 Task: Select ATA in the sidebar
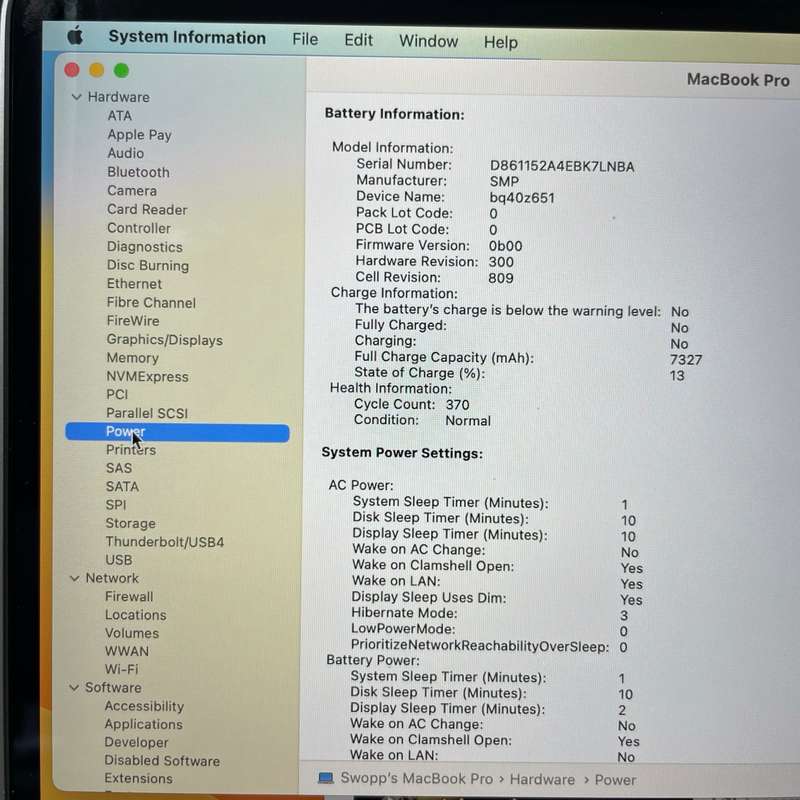tap(120, 116)
